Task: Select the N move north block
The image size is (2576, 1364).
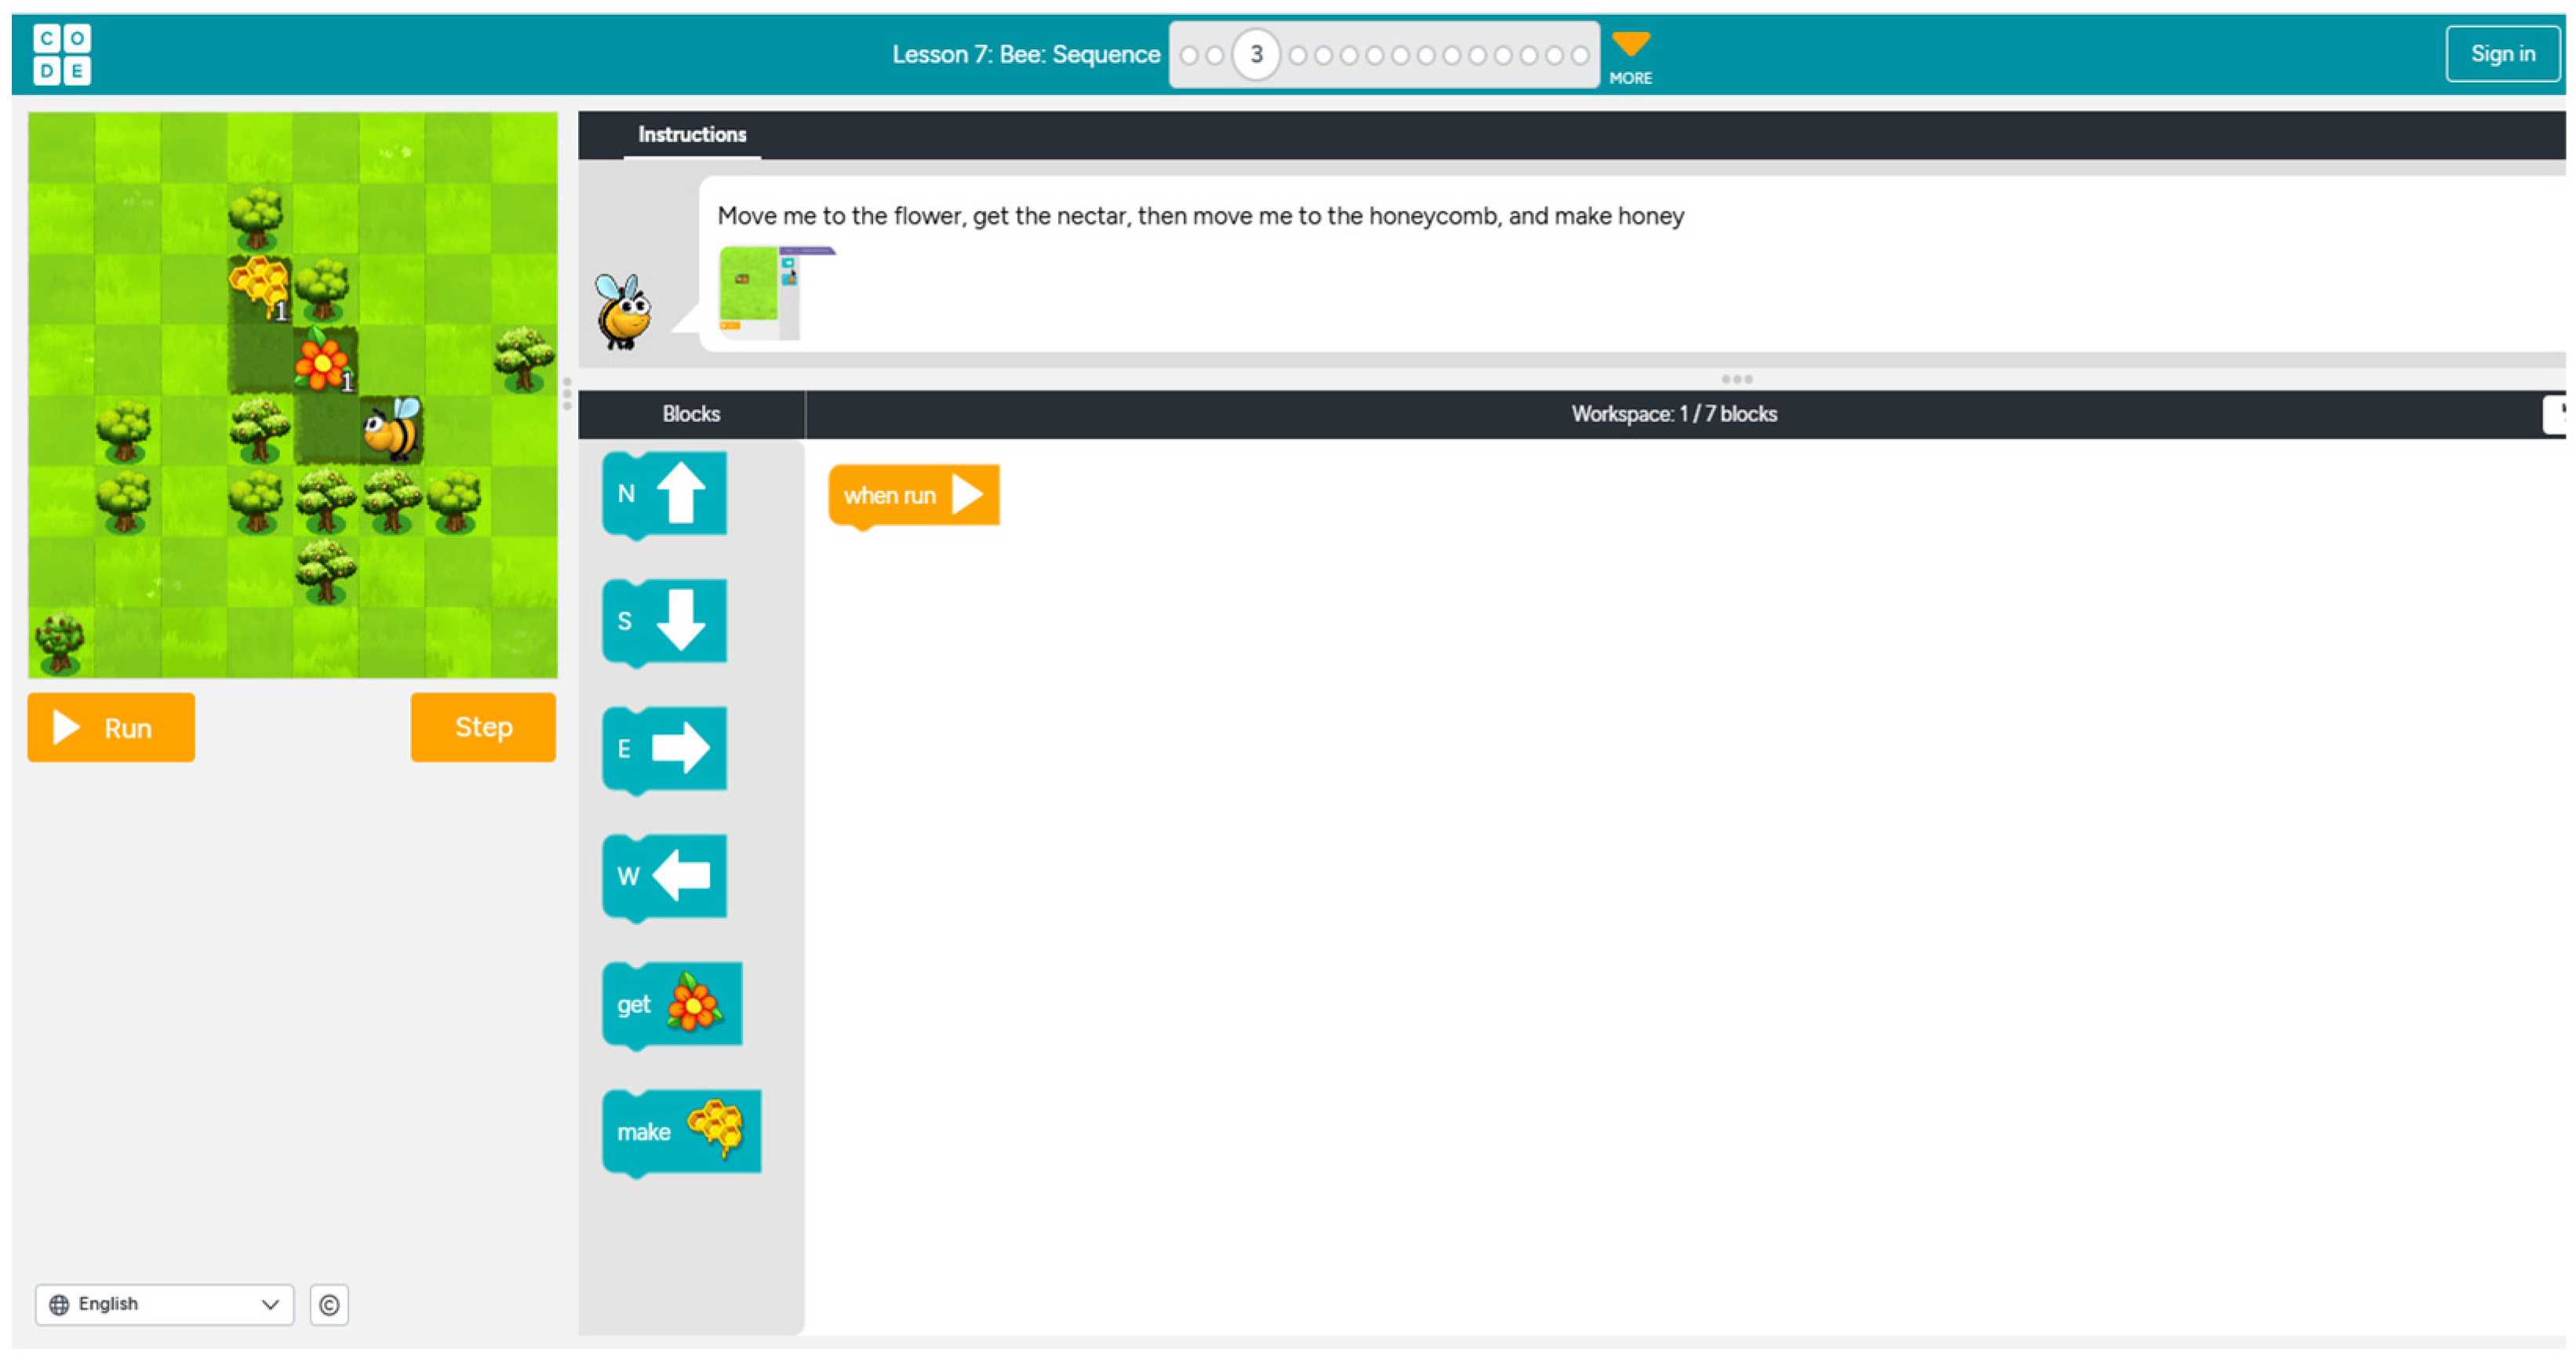Action: click(664, 494)
